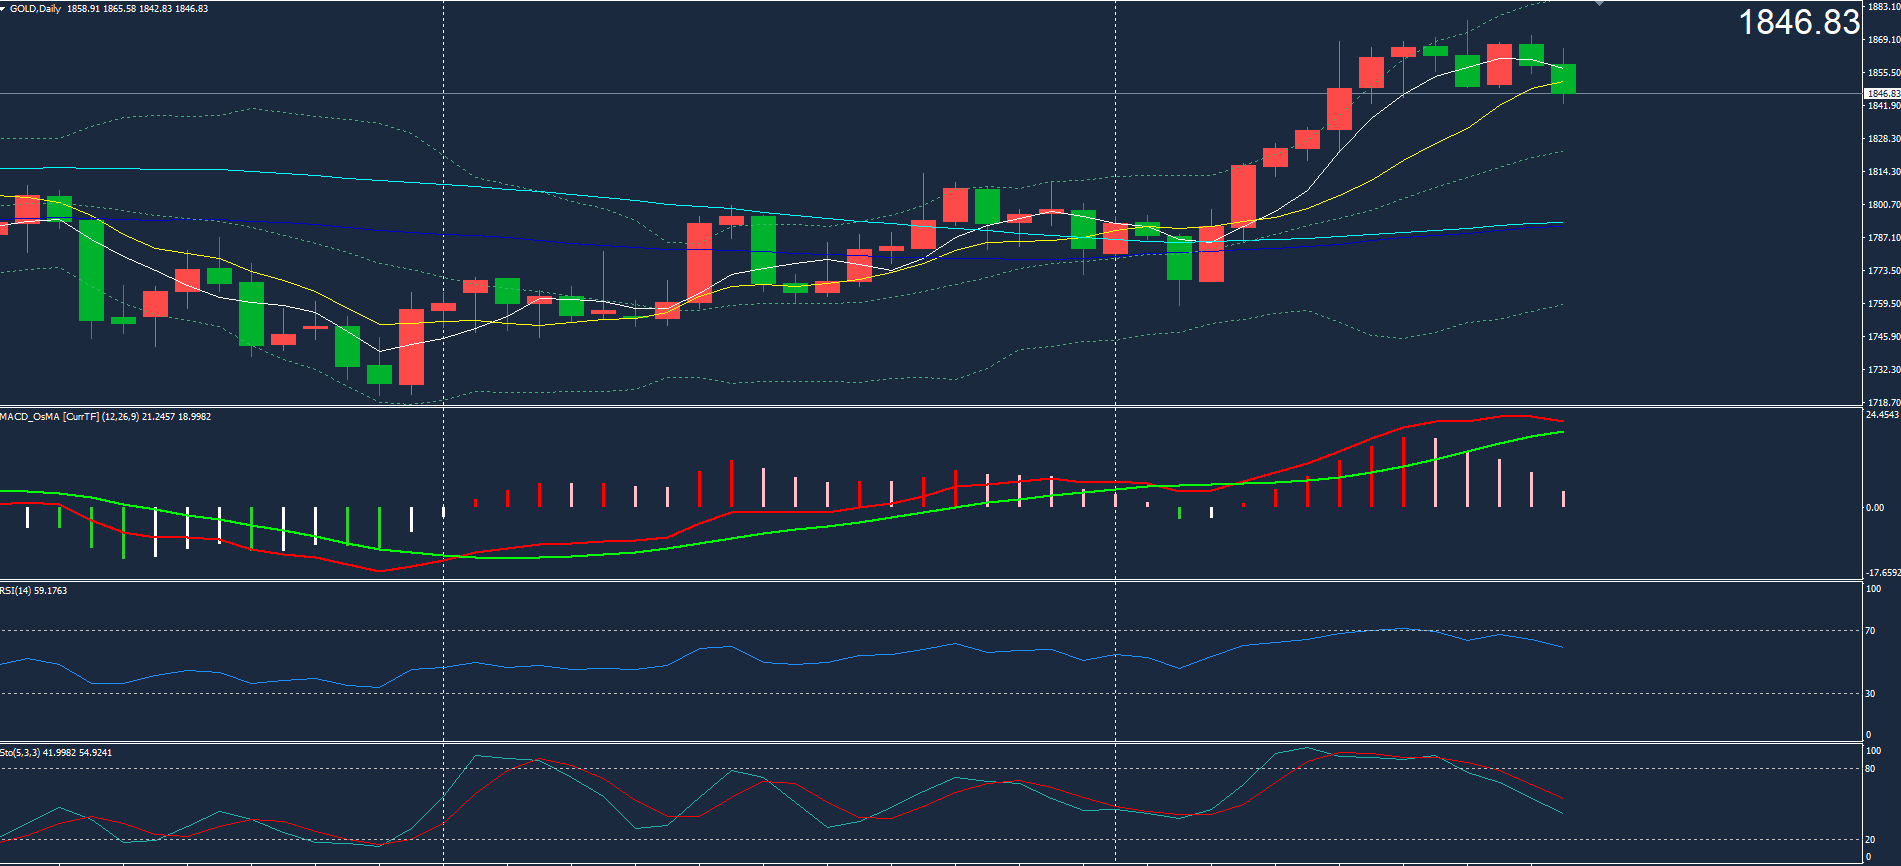1901x866 pixels.
Task: Click the 1841.90 price axis label
Action: pos(1884,106)
